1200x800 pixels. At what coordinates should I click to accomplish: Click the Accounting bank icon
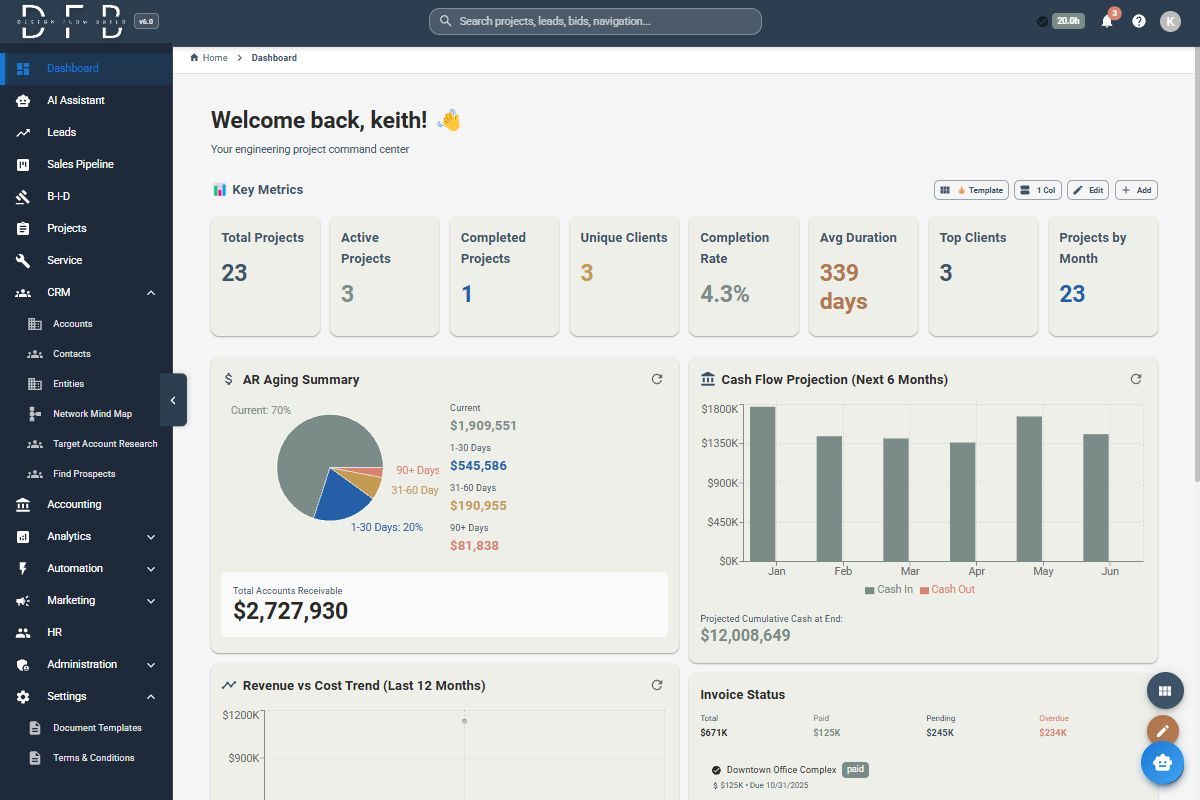(23, 504)
